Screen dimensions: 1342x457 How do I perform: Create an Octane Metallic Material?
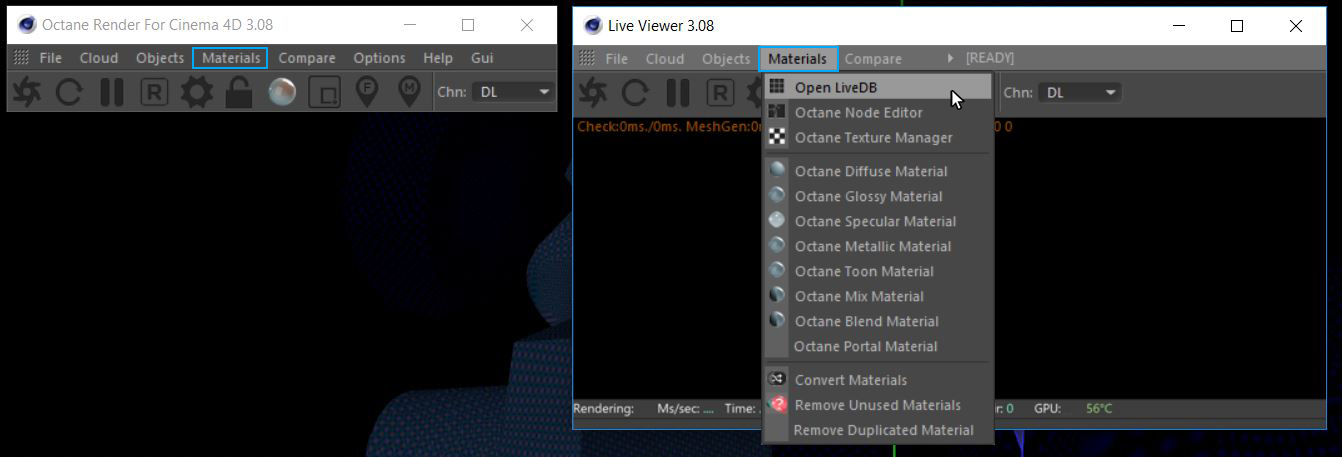pos(878,246)
